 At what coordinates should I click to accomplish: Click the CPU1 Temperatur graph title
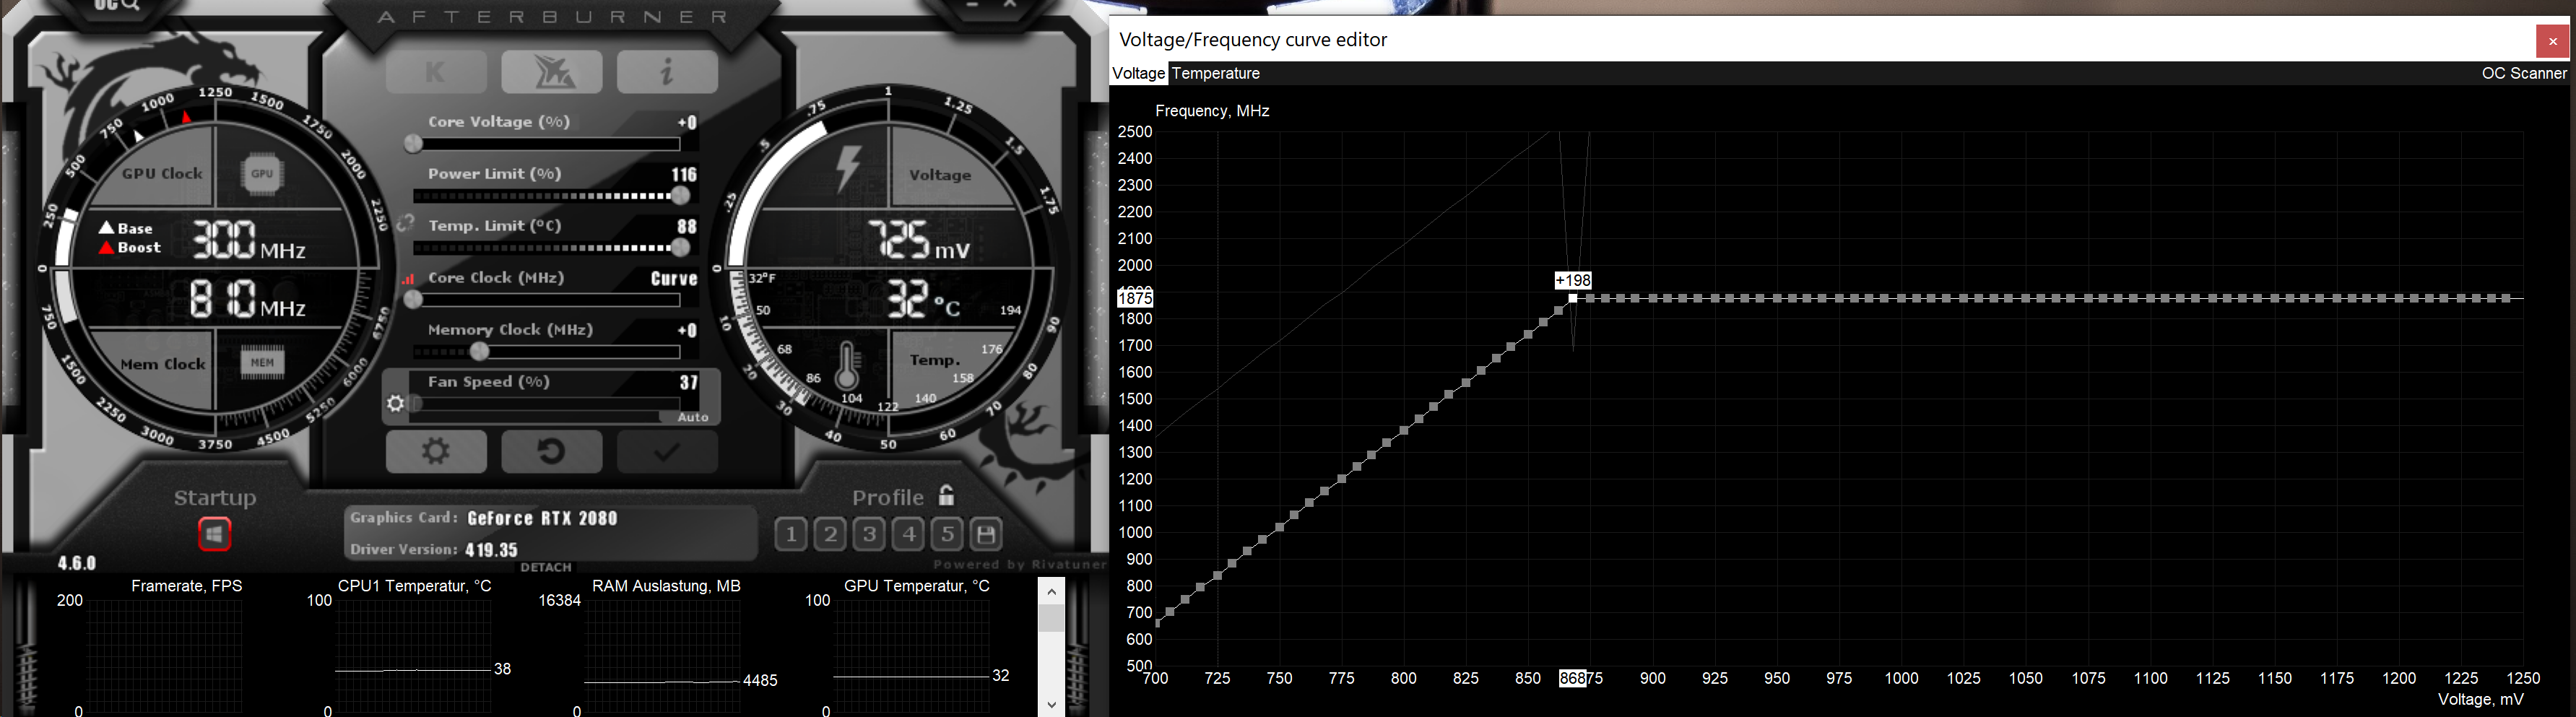[x=415, y=586]
